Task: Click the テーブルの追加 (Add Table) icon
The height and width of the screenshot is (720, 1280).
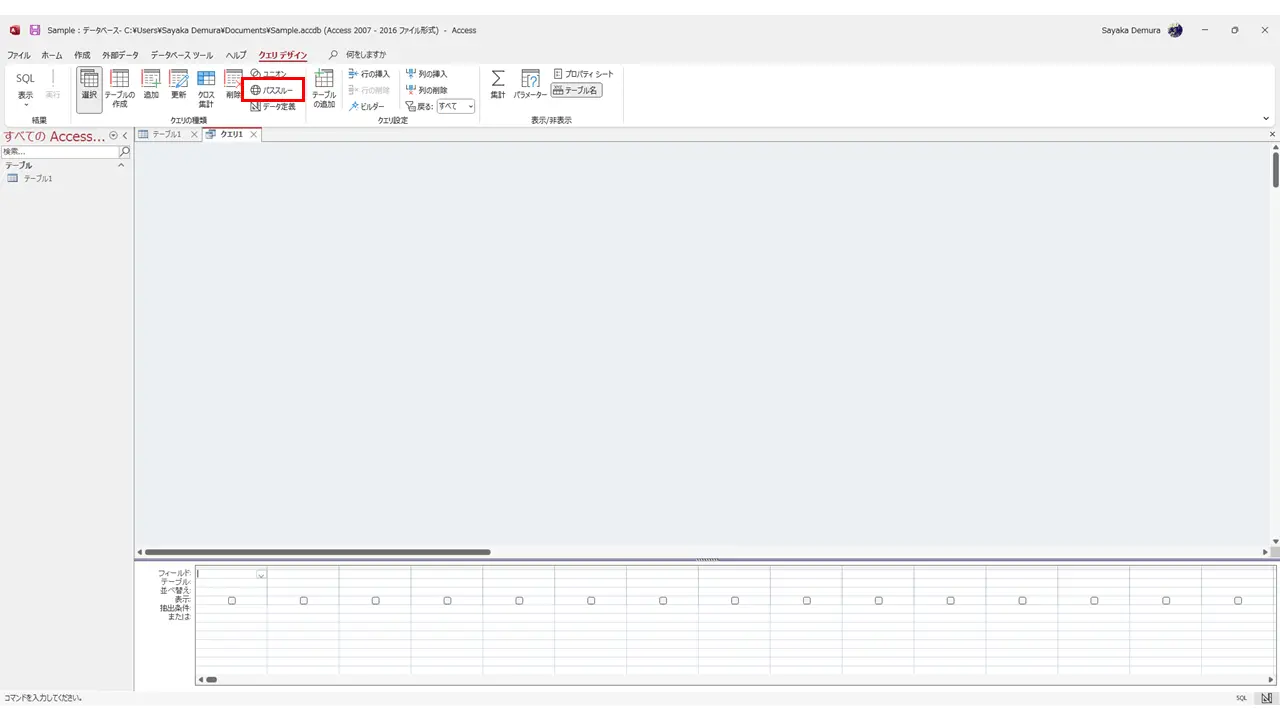Action: [x=324, y=89]
